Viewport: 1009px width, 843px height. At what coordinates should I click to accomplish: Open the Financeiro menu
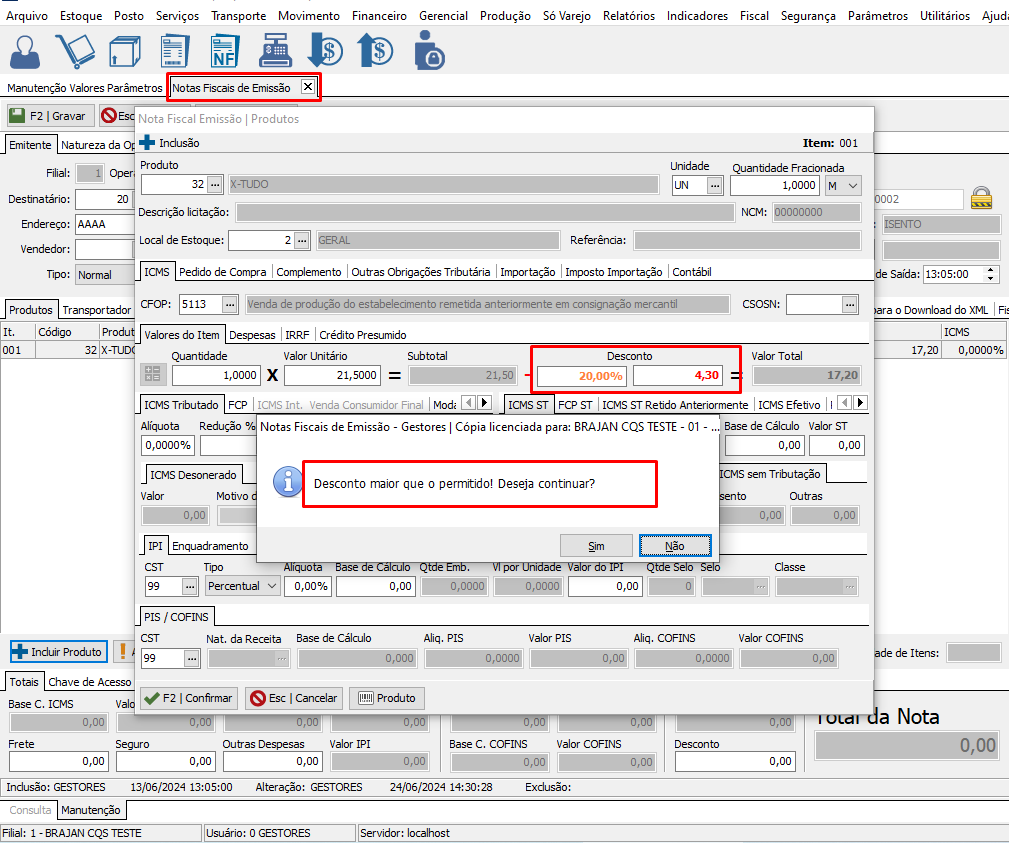[379, 16]
